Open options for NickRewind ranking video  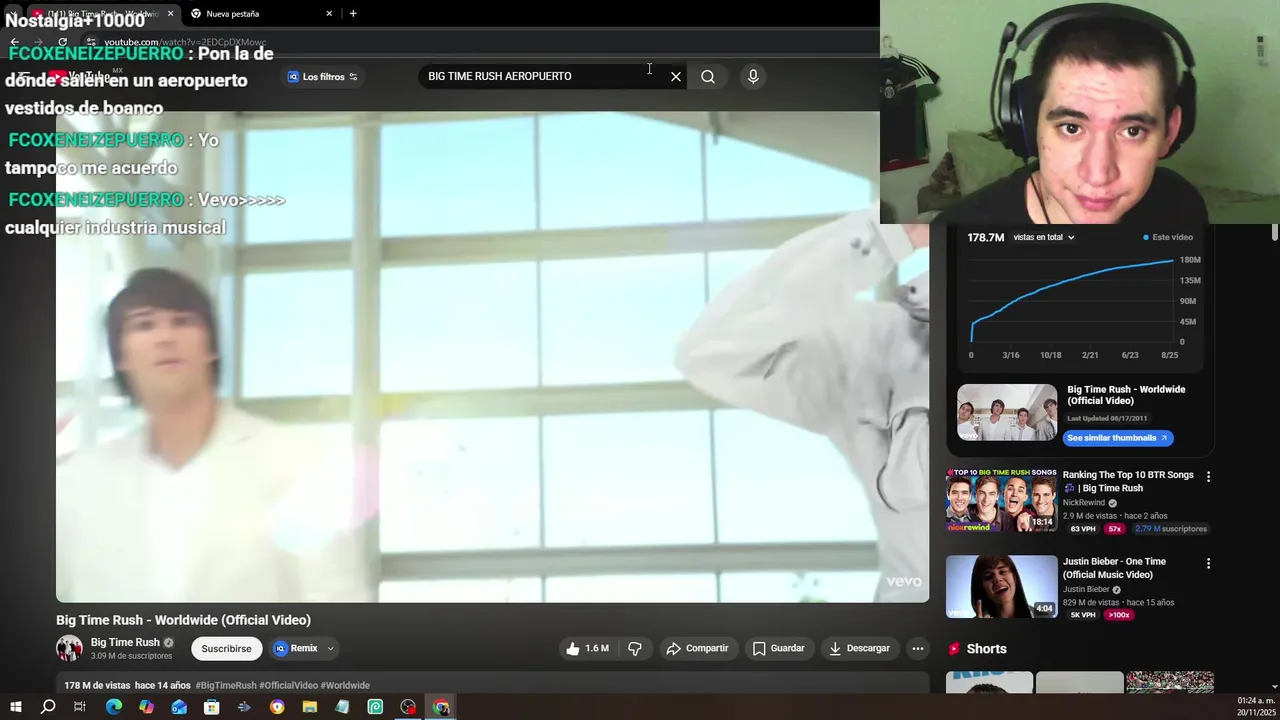coord(1208,477)
